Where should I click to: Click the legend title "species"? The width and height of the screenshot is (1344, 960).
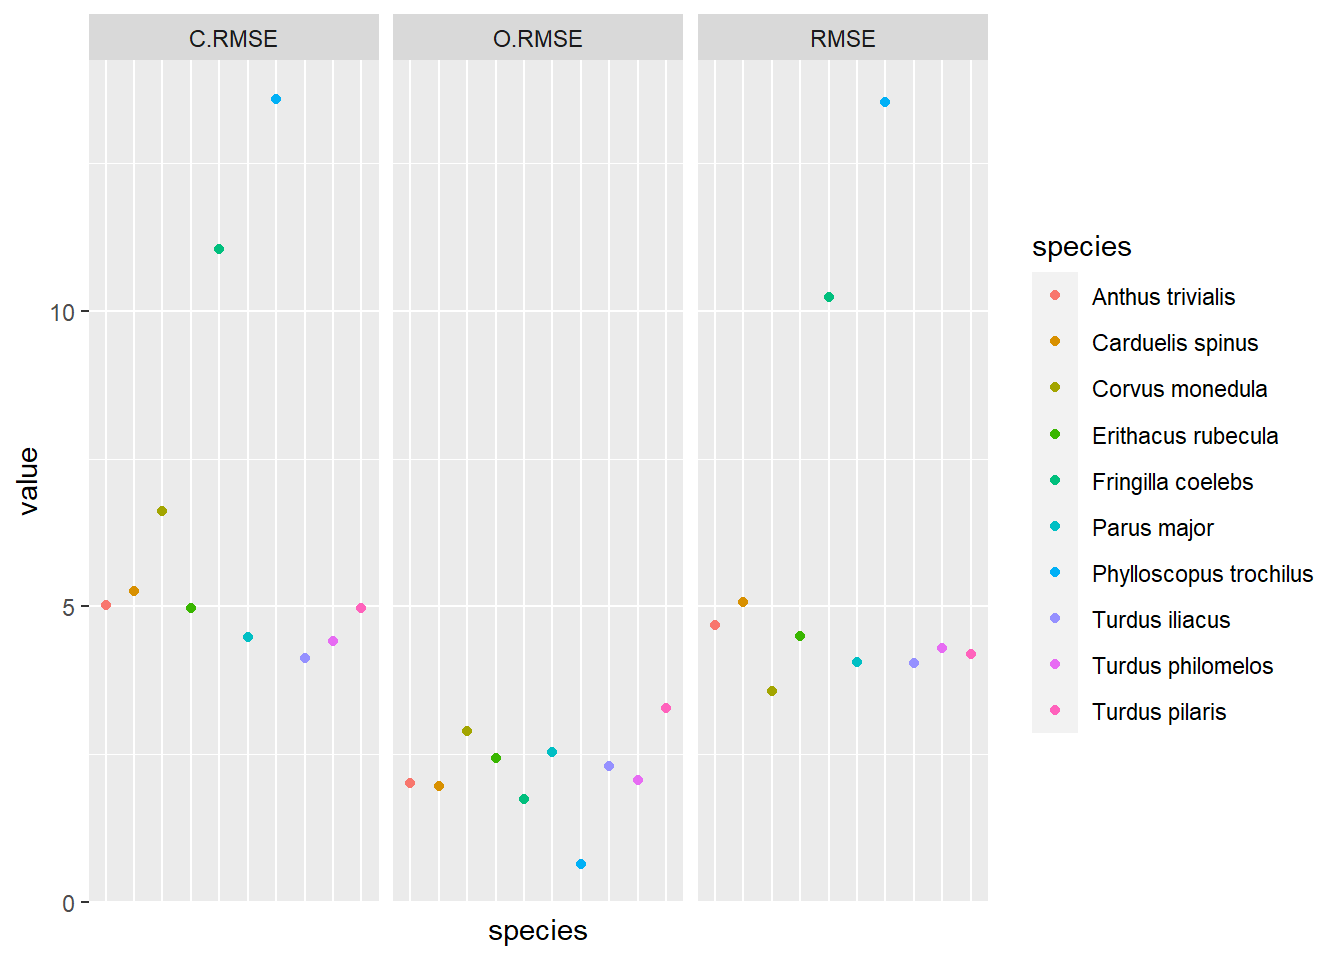1081,246
